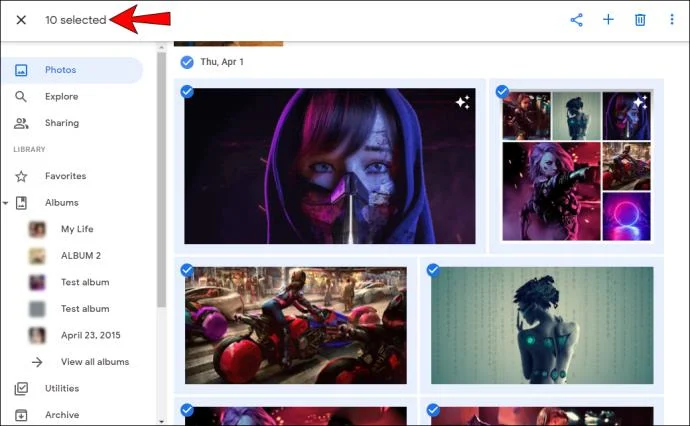The image size is (690, 426).
Task: Add selected photos using plus icon
Action: click(608, 19)
